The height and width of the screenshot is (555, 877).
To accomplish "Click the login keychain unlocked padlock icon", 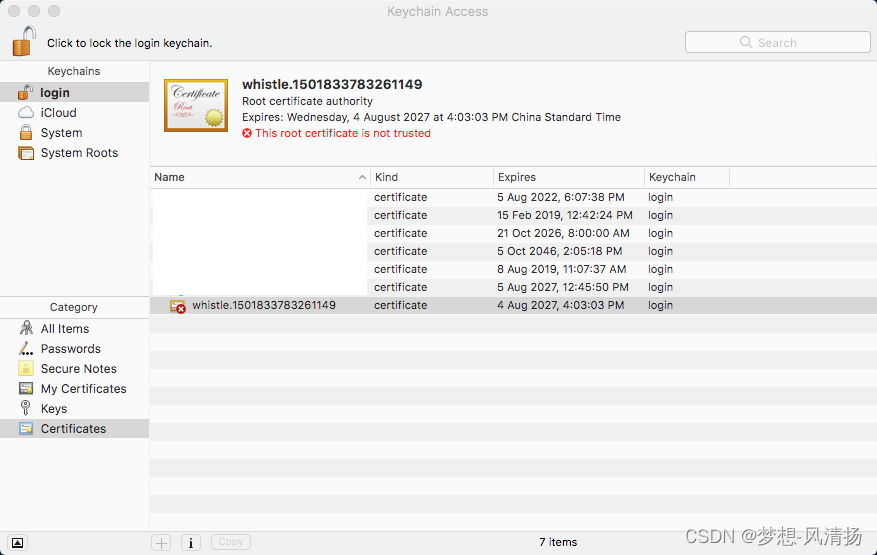I will tap(25, 92).
